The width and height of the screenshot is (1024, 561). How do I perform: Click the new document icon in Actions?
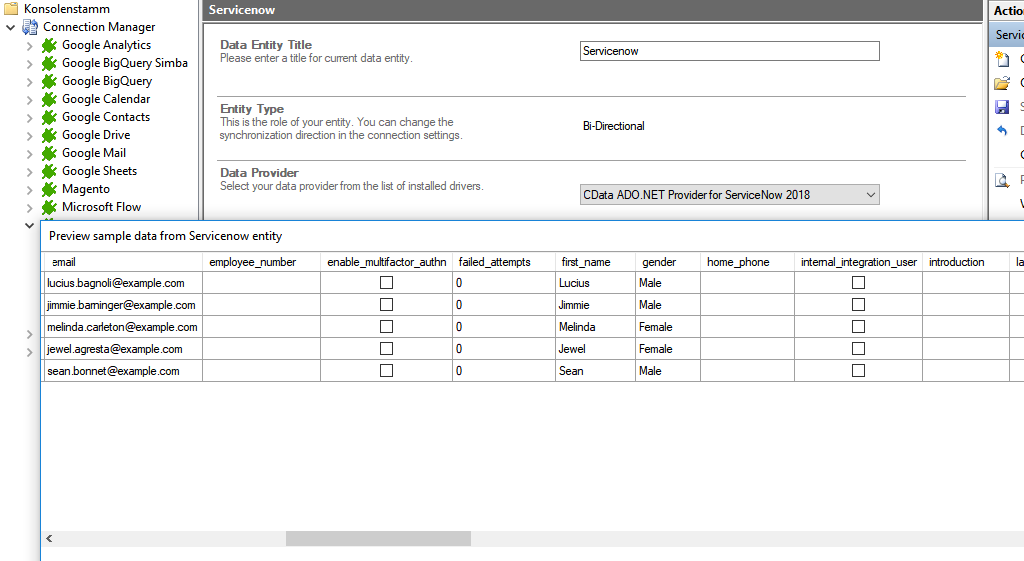1002,59
